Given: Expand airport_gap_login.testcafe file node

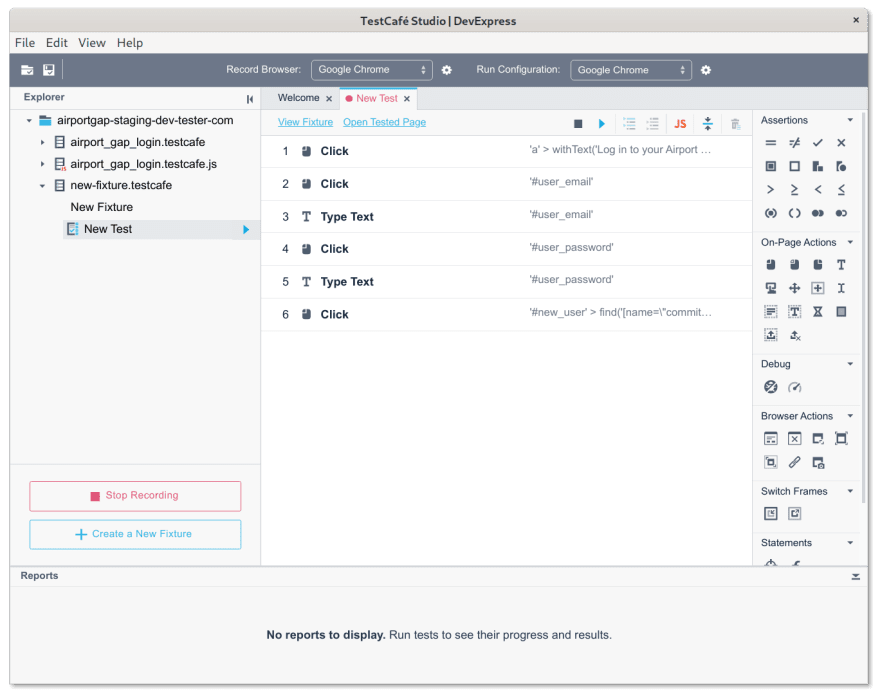Looking at the screenshot, I should (x=42, y=142).
